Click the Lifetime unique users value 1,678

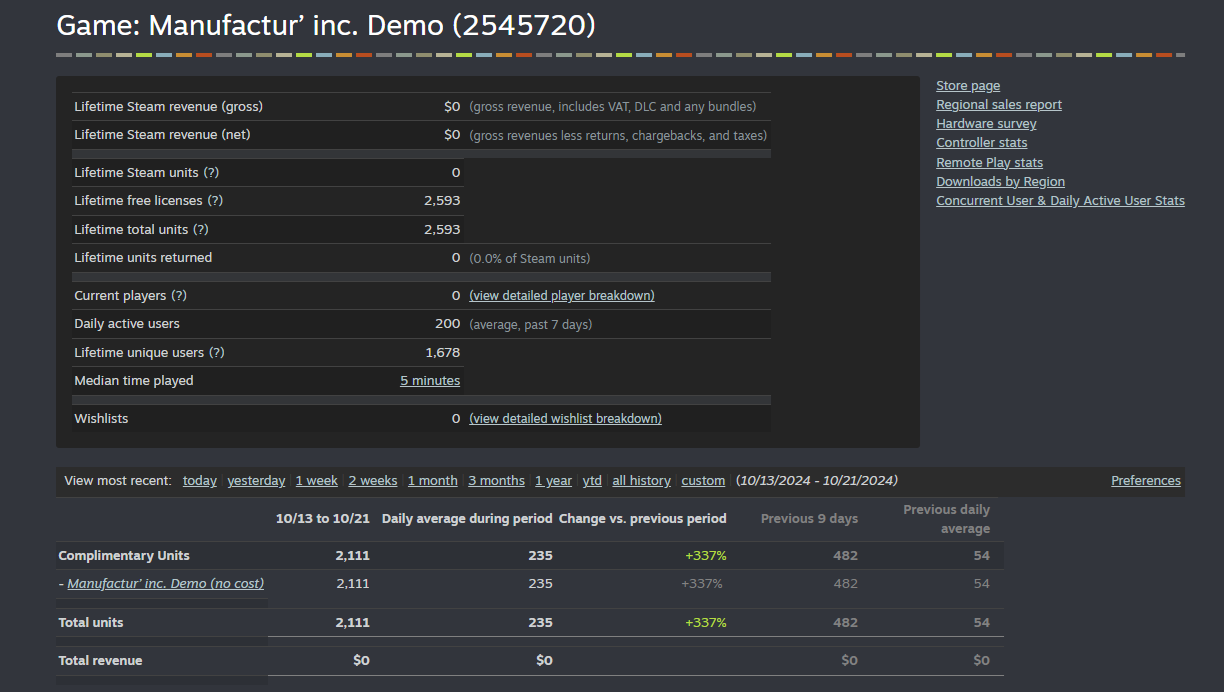pyautogui.click(x=443, y=353)
